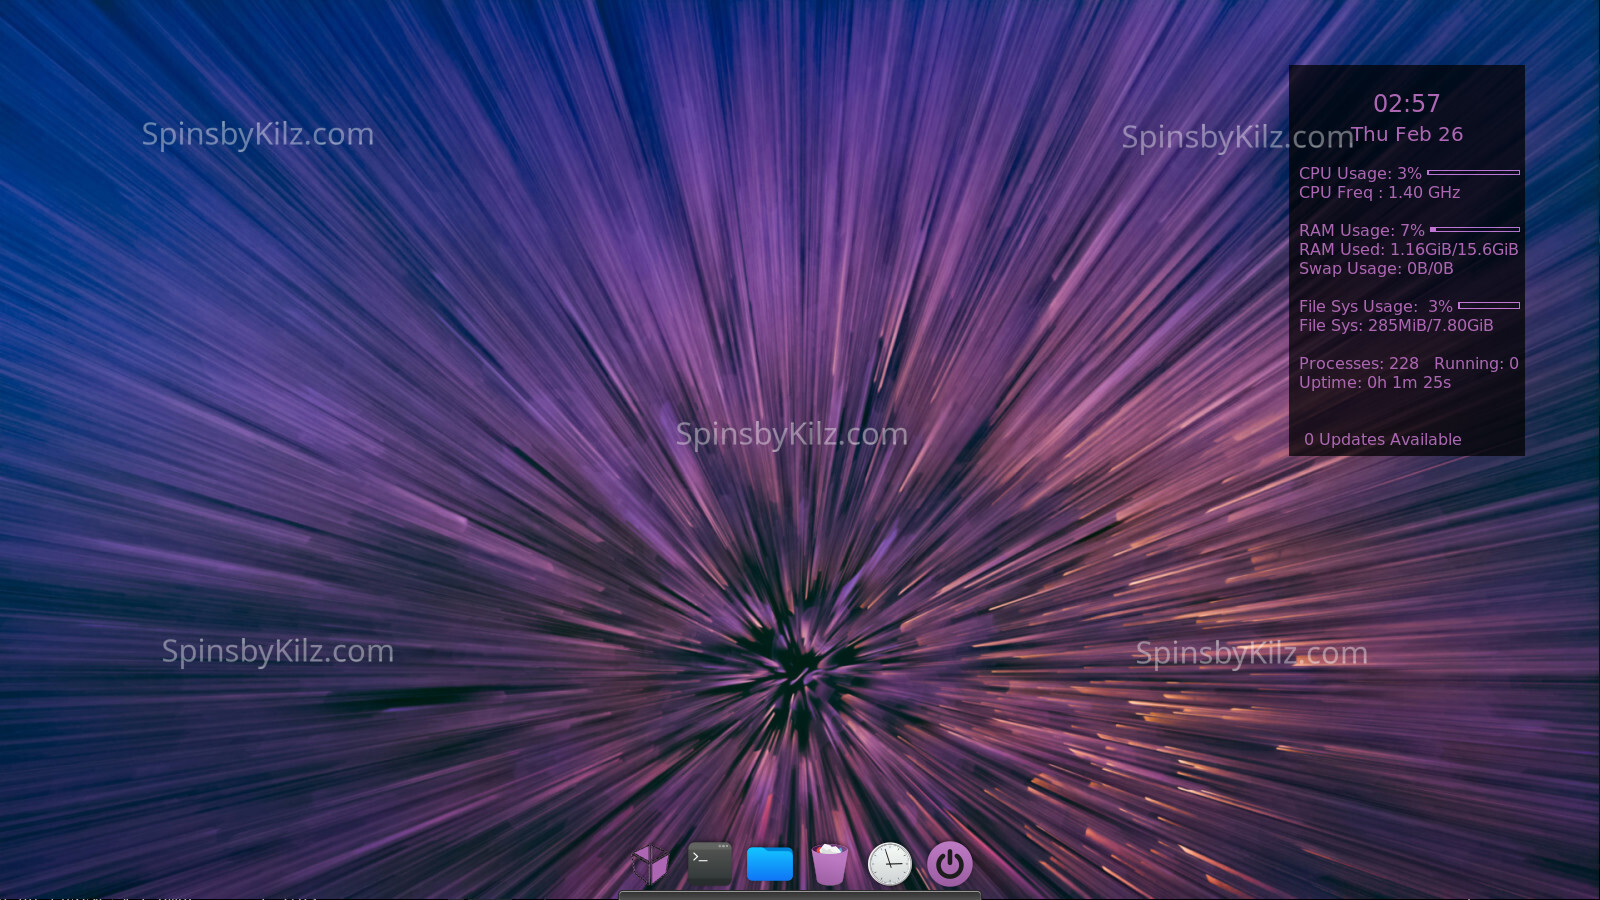
Task: Click the CPU Usage progress bar
Action: 1473,173
